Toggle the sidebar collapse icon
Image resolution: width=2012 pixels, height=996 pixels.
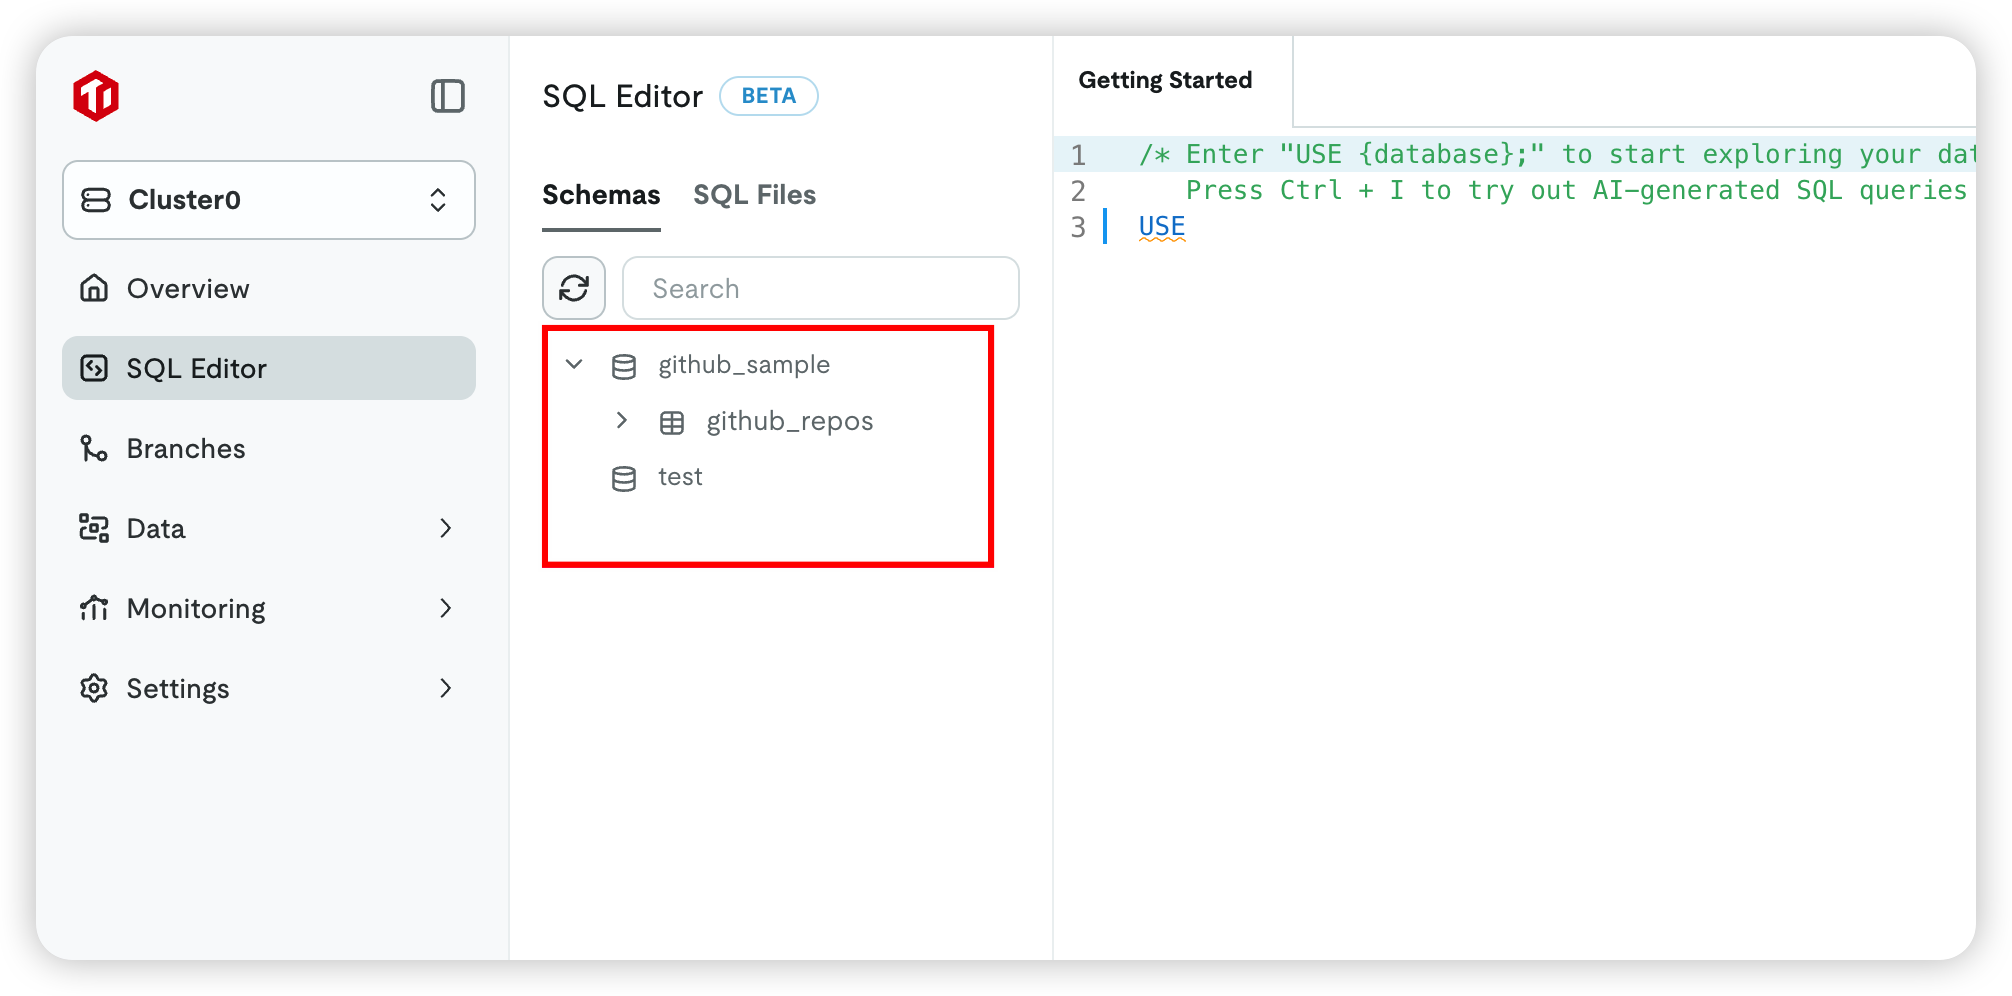point(447,96)
